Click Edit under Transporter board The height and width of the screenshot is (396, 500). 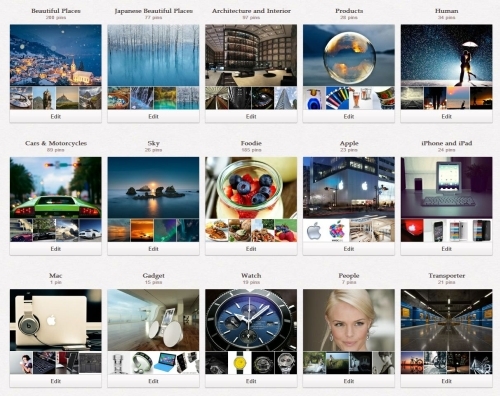click(x=446, y=381)
